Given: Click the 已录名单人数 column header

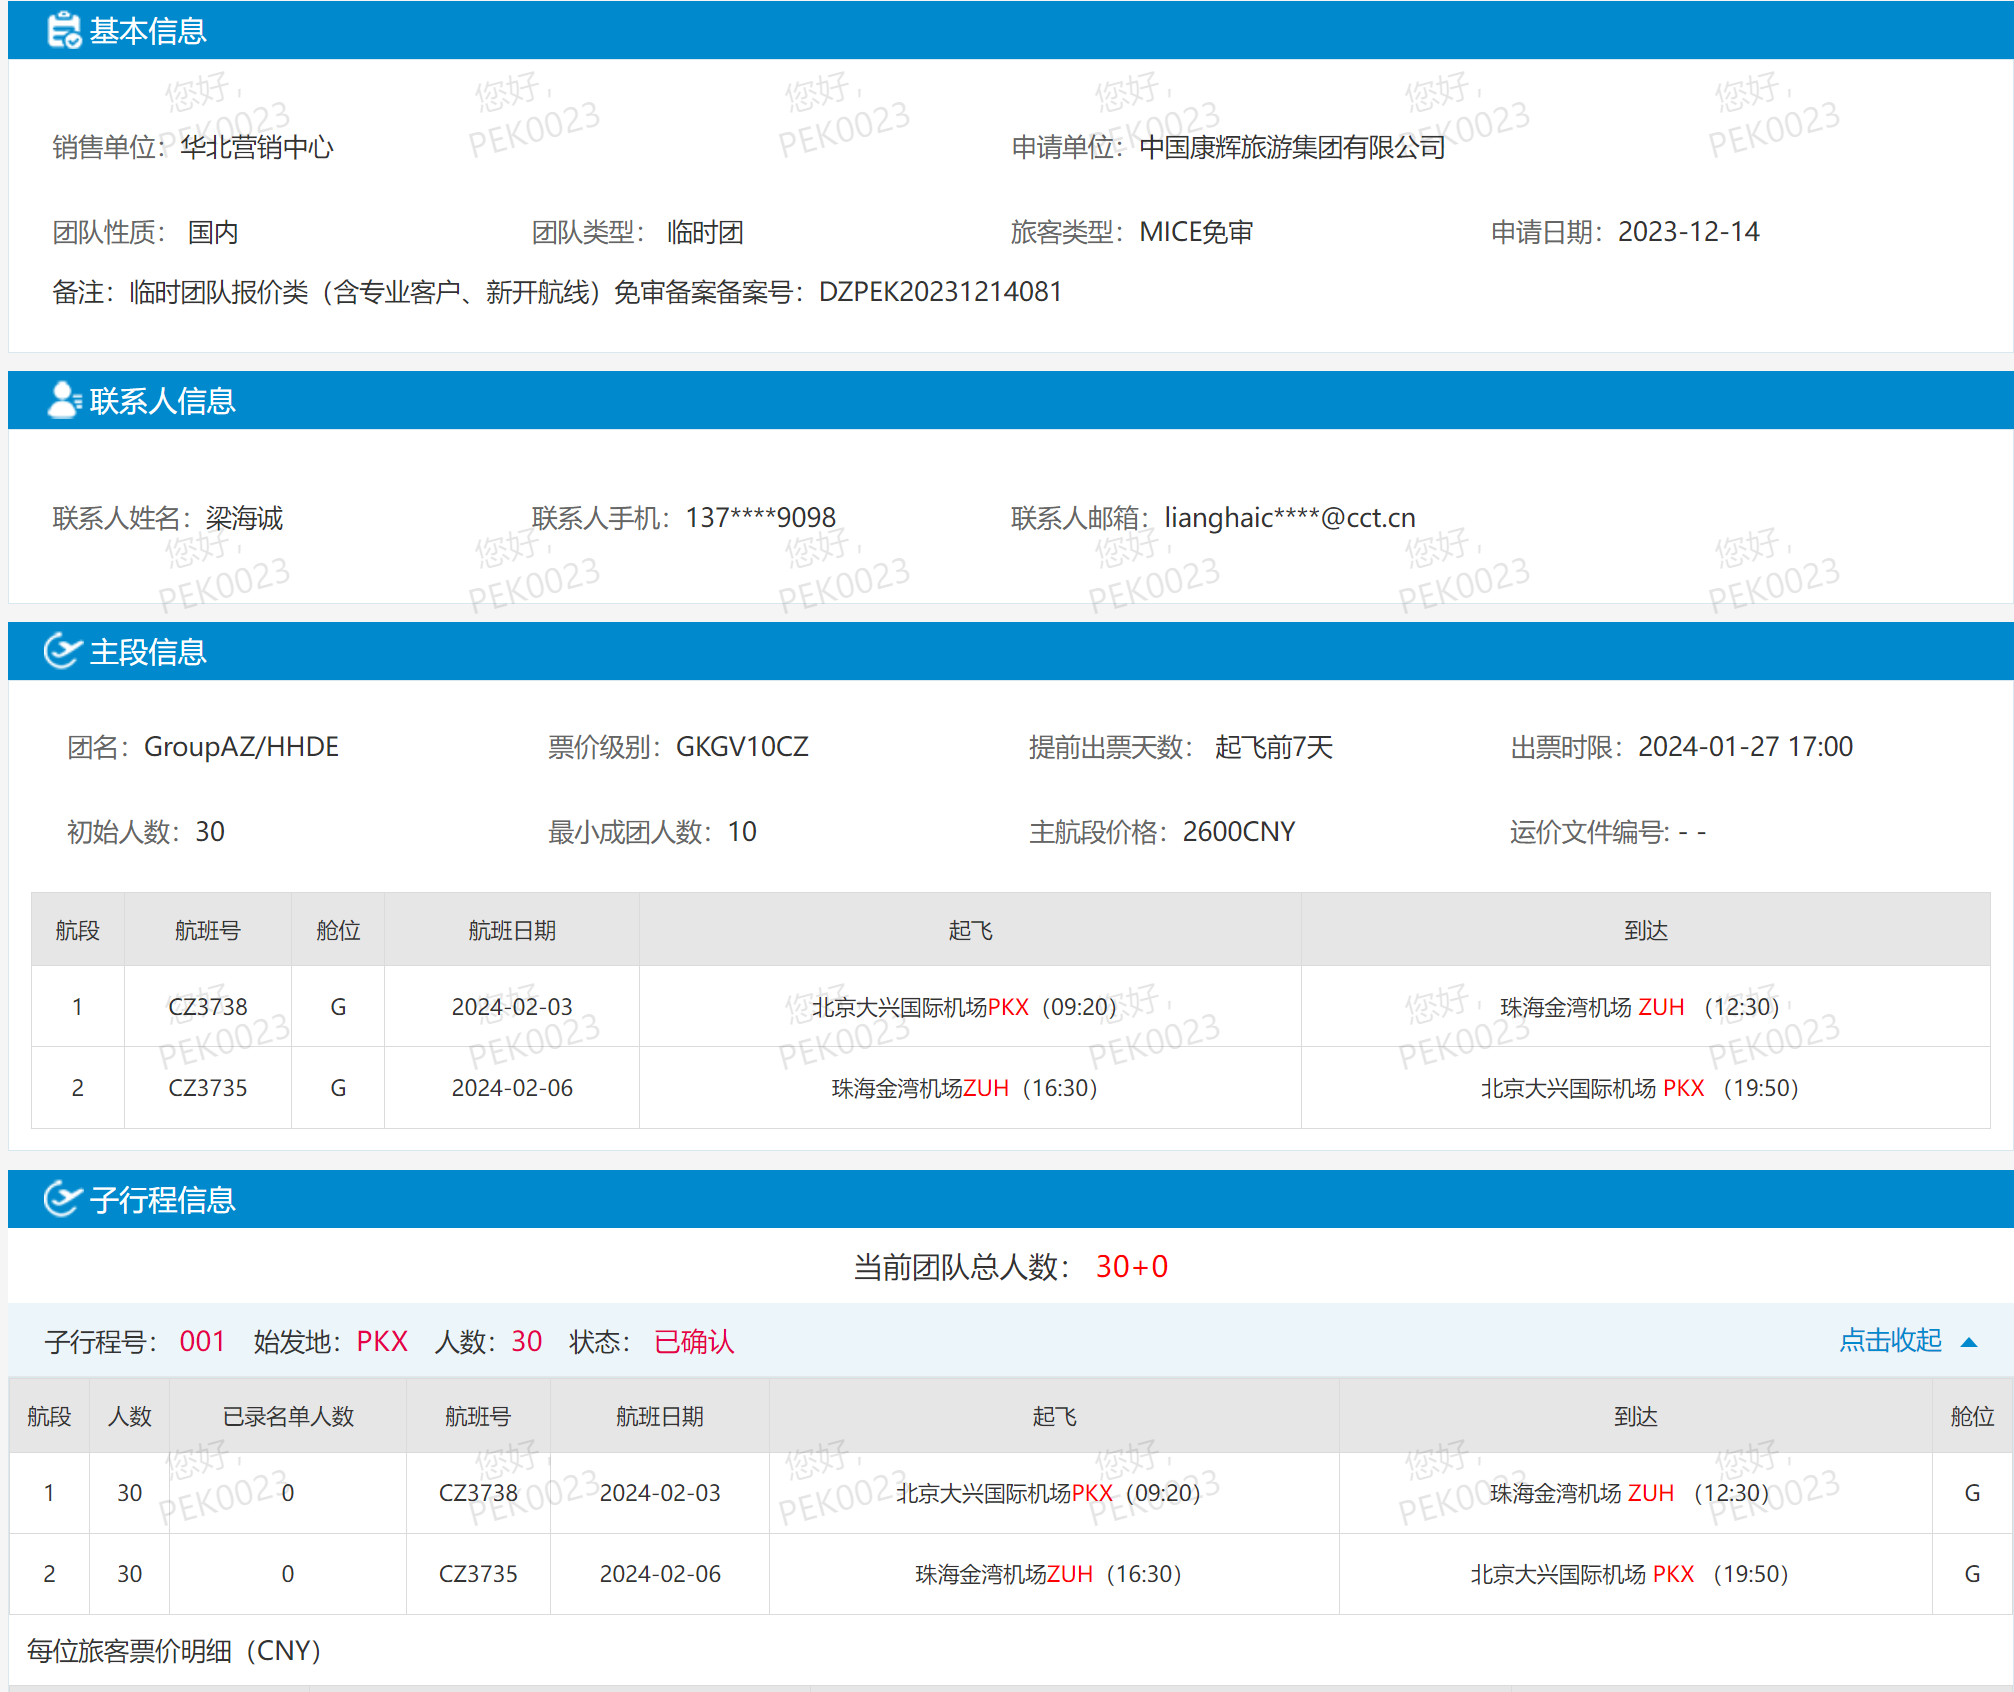Looking at the screenshot, I should 288,1417.
